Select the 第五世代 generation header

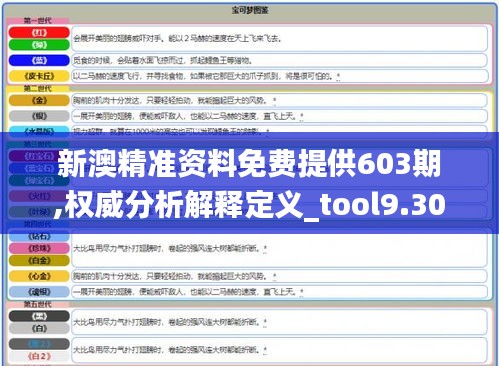pos(38,304)
